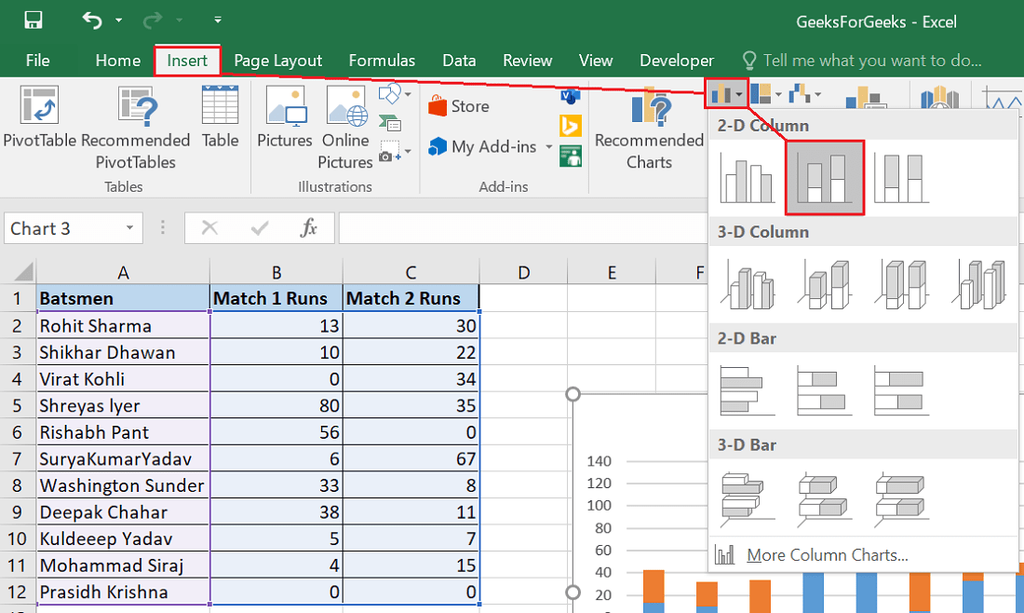Click the PivotChart icon
The image size is (1024, 613).
[x=865, y=97]
